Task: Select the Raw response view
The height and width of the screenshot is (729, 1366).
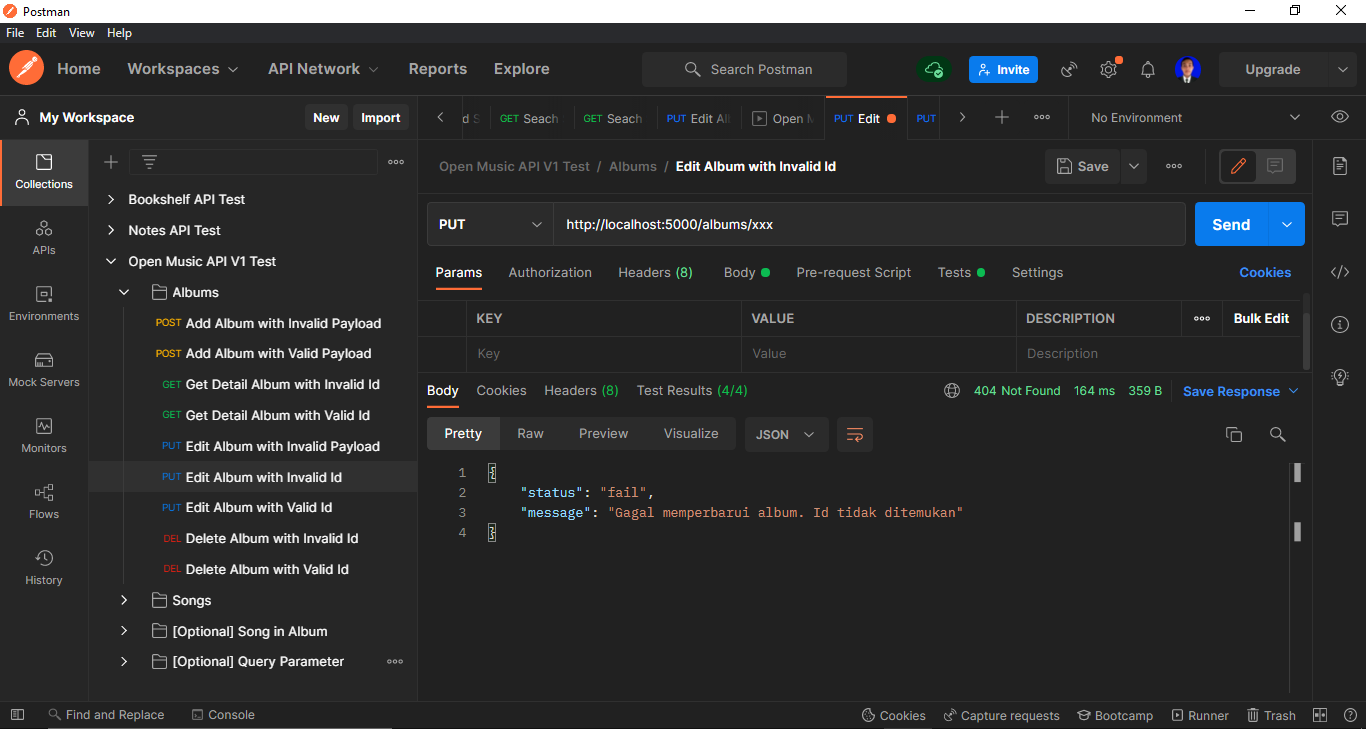Action: pos(530,433)
